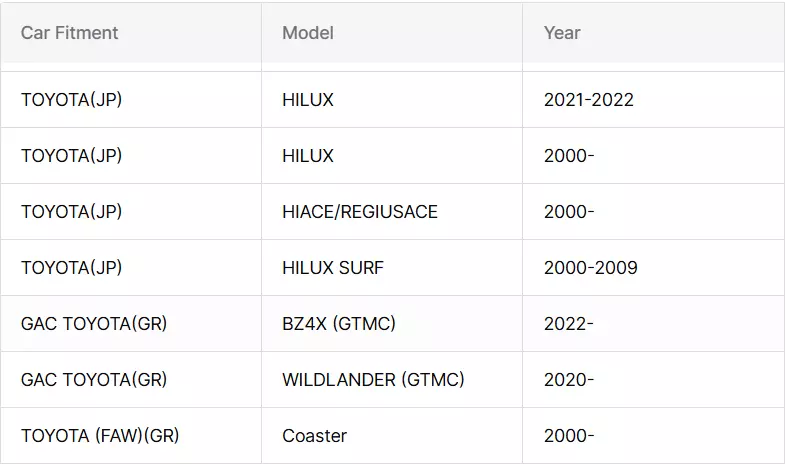Click GAC TOYOTA(GR) in the BZ4X row
This screenshot has height=464, width=785.
click(94, 324)
